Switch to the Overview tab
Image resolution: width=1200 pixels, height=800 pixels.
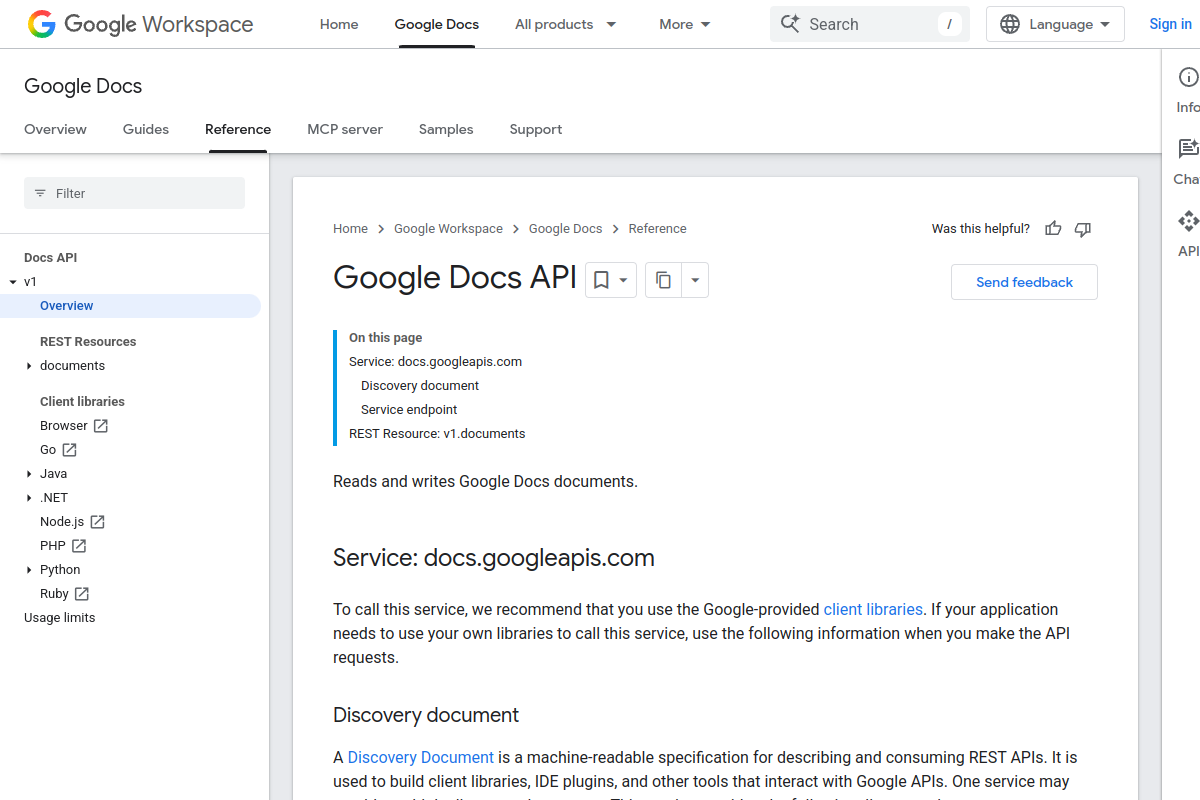55,129
